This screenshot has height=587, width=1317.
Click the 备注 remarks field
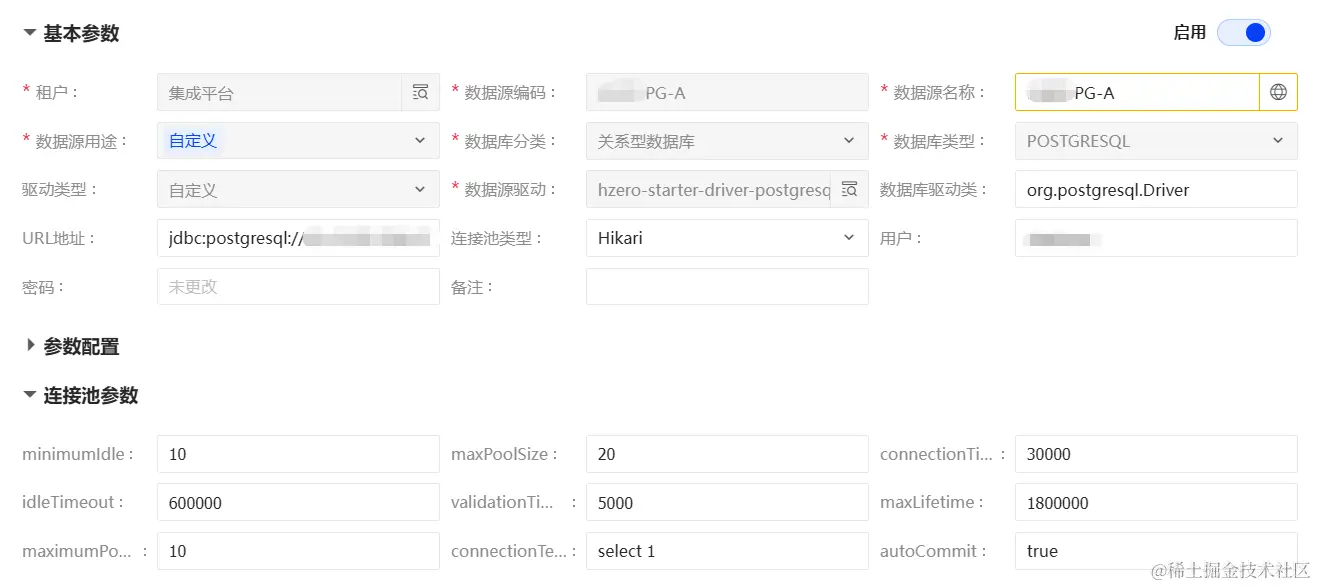coord(727,286)
